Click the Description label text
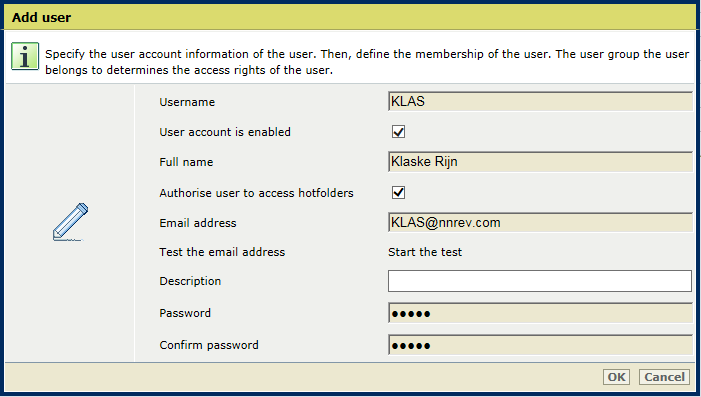The height and width of the screenshot is (397, 701). [x=190, y=281]
